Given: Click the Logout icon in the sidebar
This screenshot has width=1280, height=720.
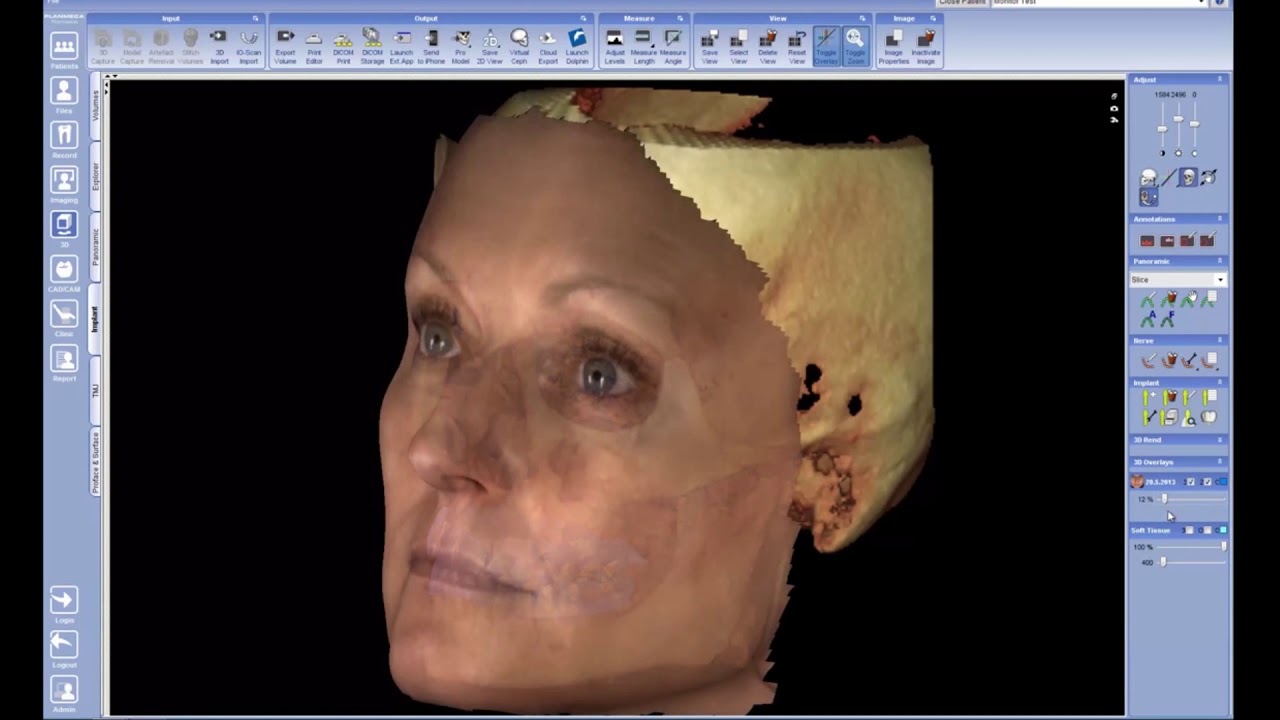Looking at the screenshot, I should tap(64, 643).
